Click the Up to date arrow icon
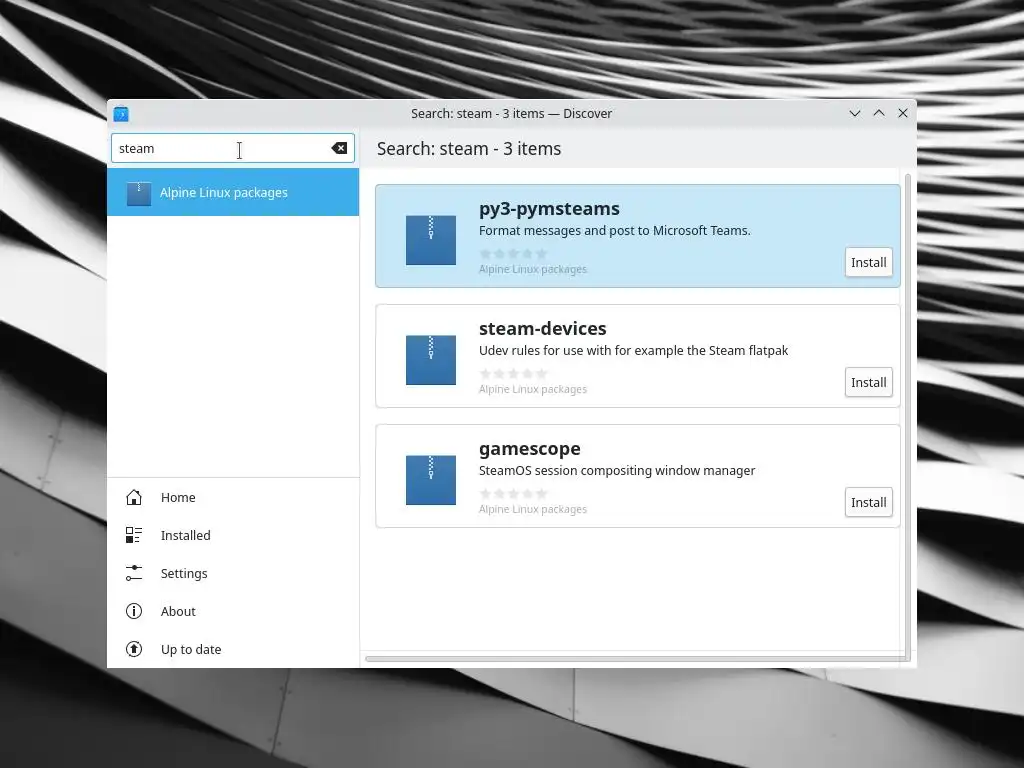1024x768 pixels. [134, 649]
